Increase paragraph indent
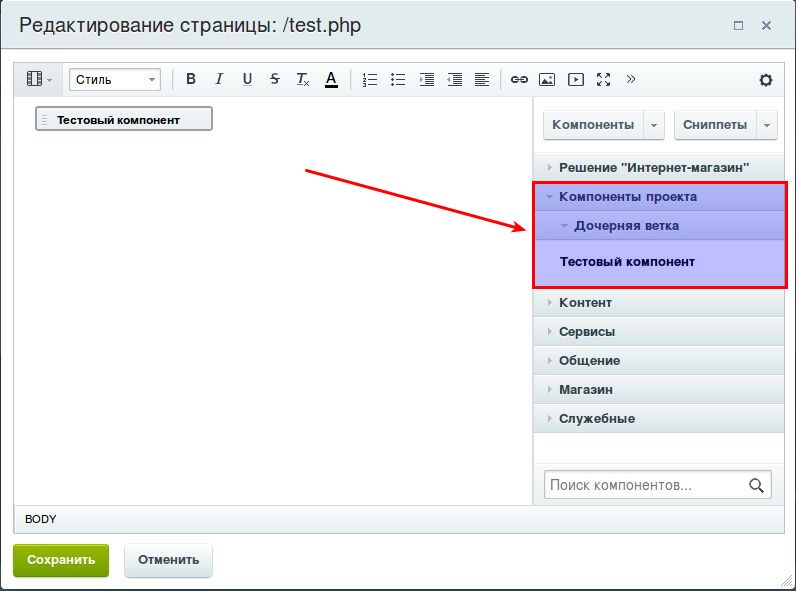The image size is (796, 591). (426, 79)
